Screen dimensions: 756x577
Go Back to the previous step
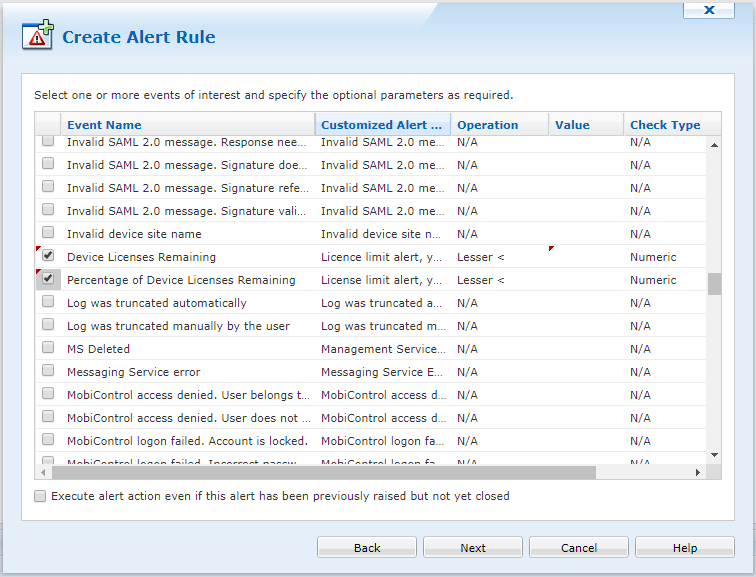click(x=367, y=547)
